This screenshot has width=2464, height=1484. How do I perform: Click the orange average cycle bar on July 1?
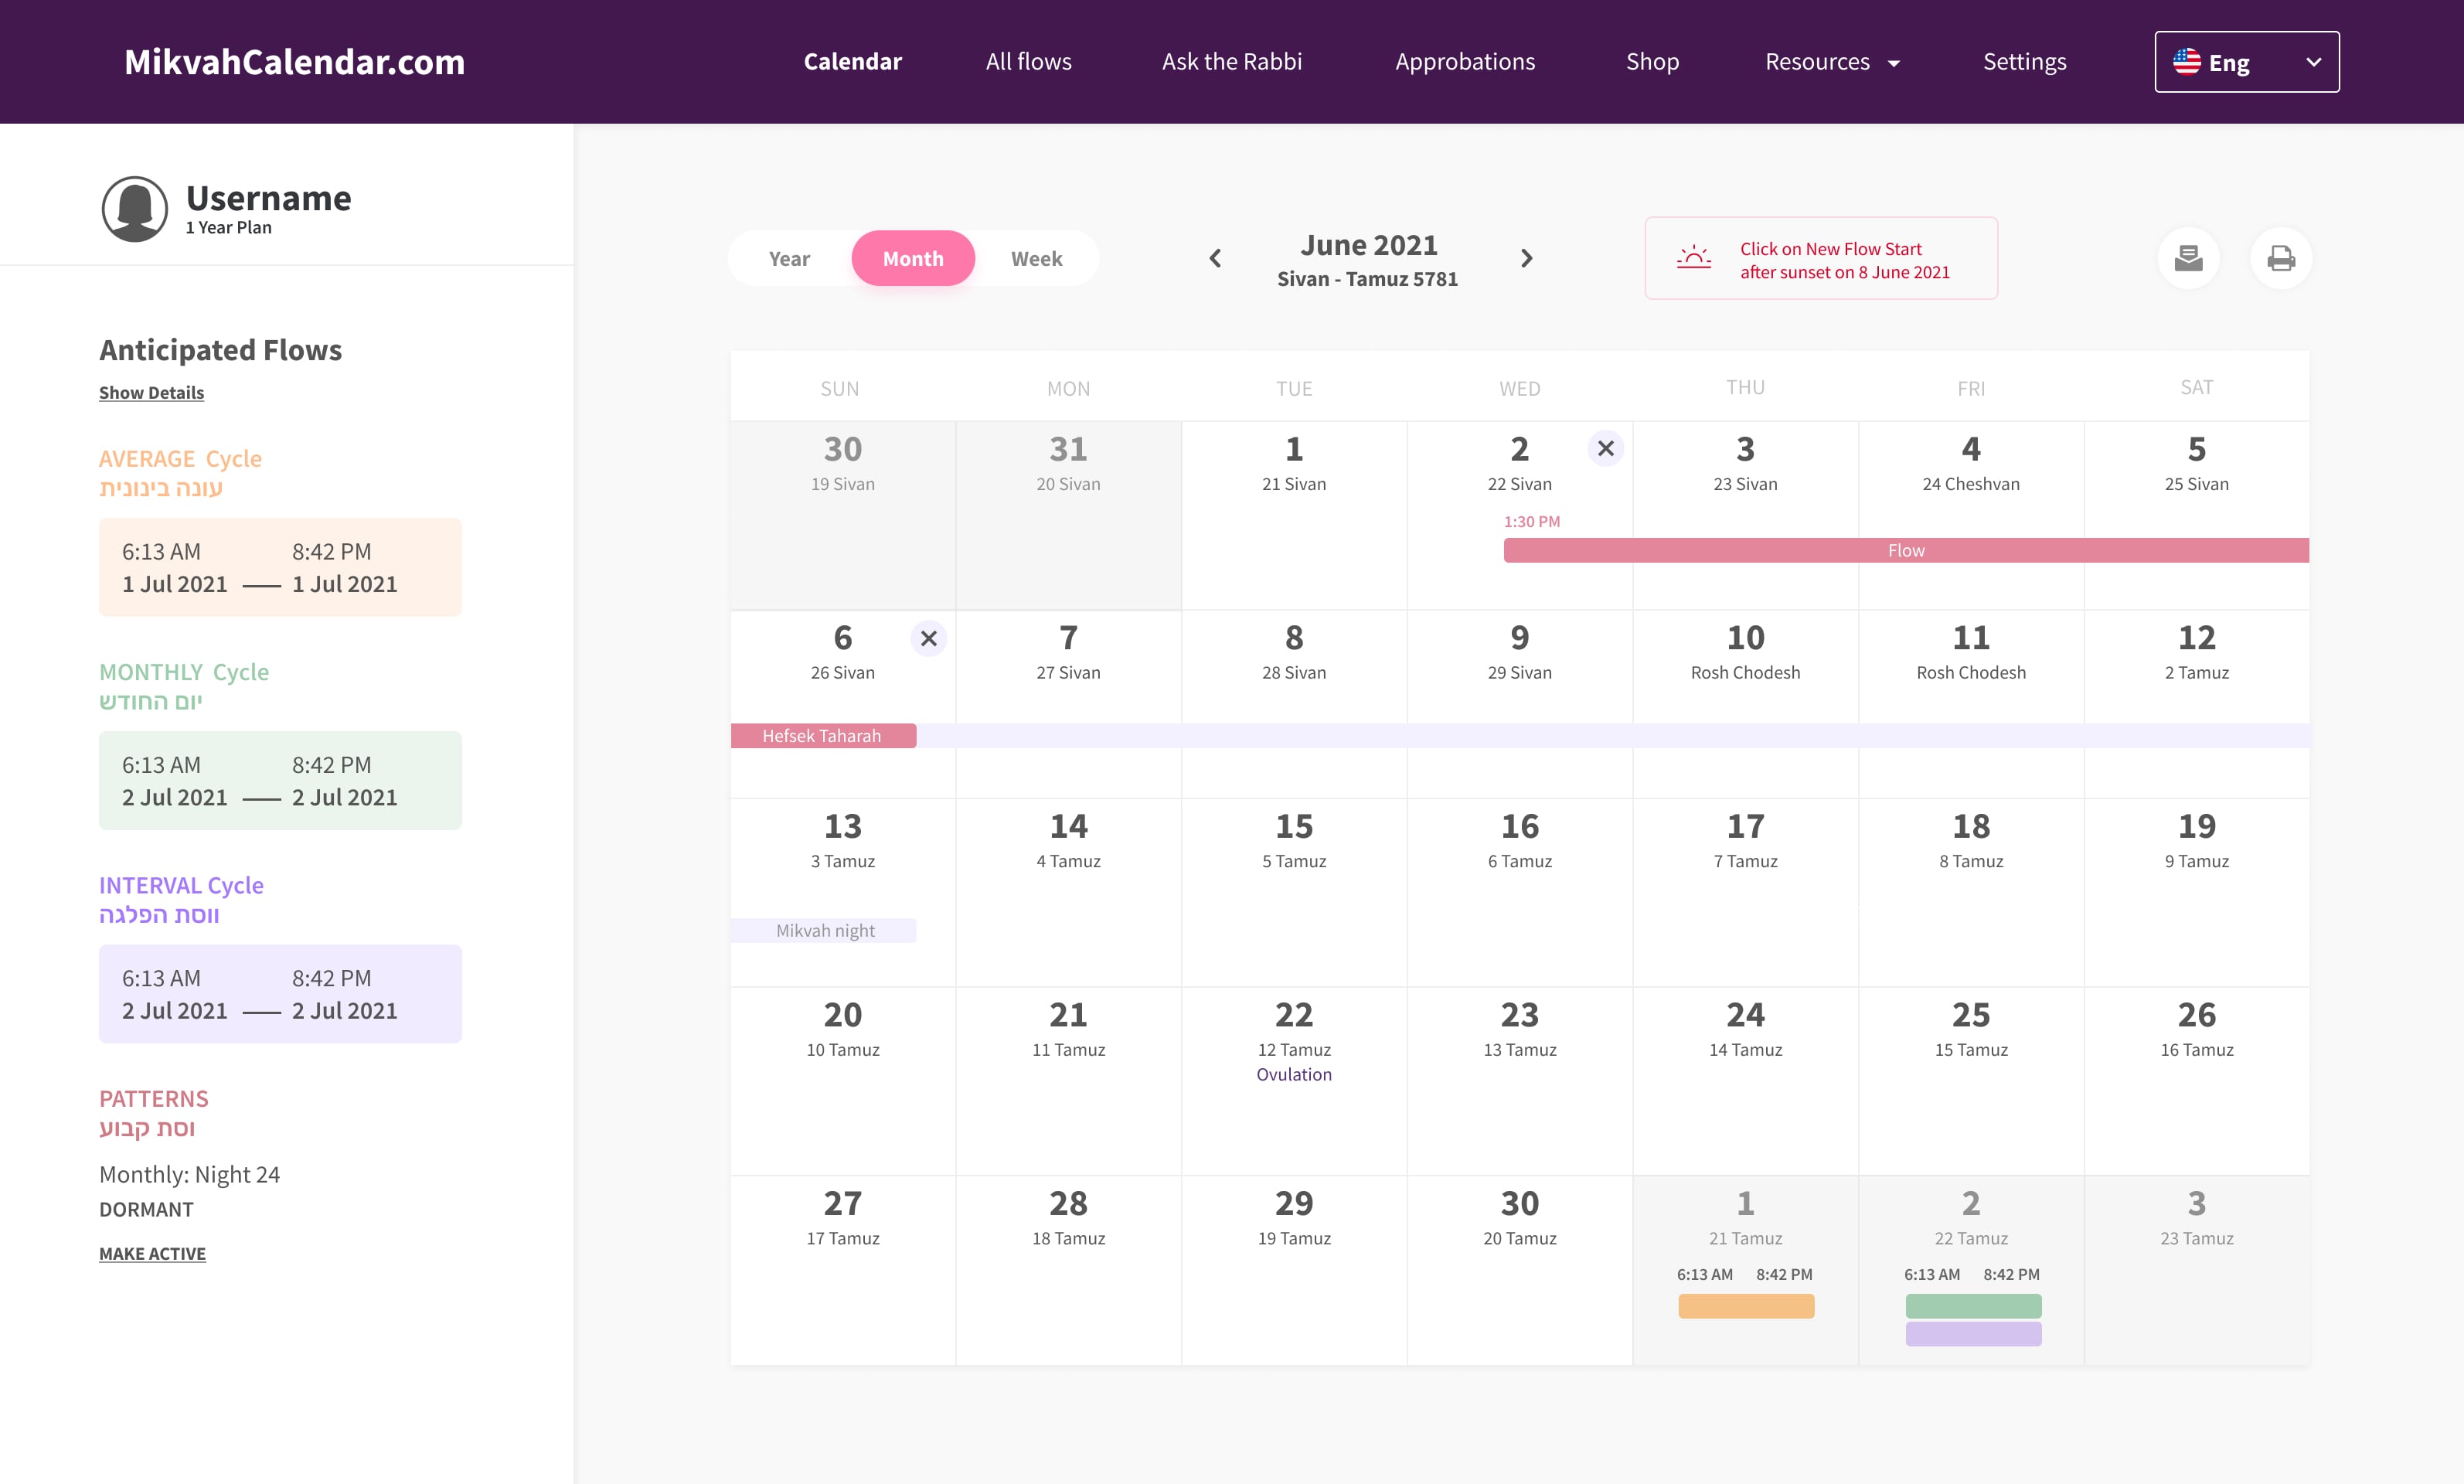1745,1306
